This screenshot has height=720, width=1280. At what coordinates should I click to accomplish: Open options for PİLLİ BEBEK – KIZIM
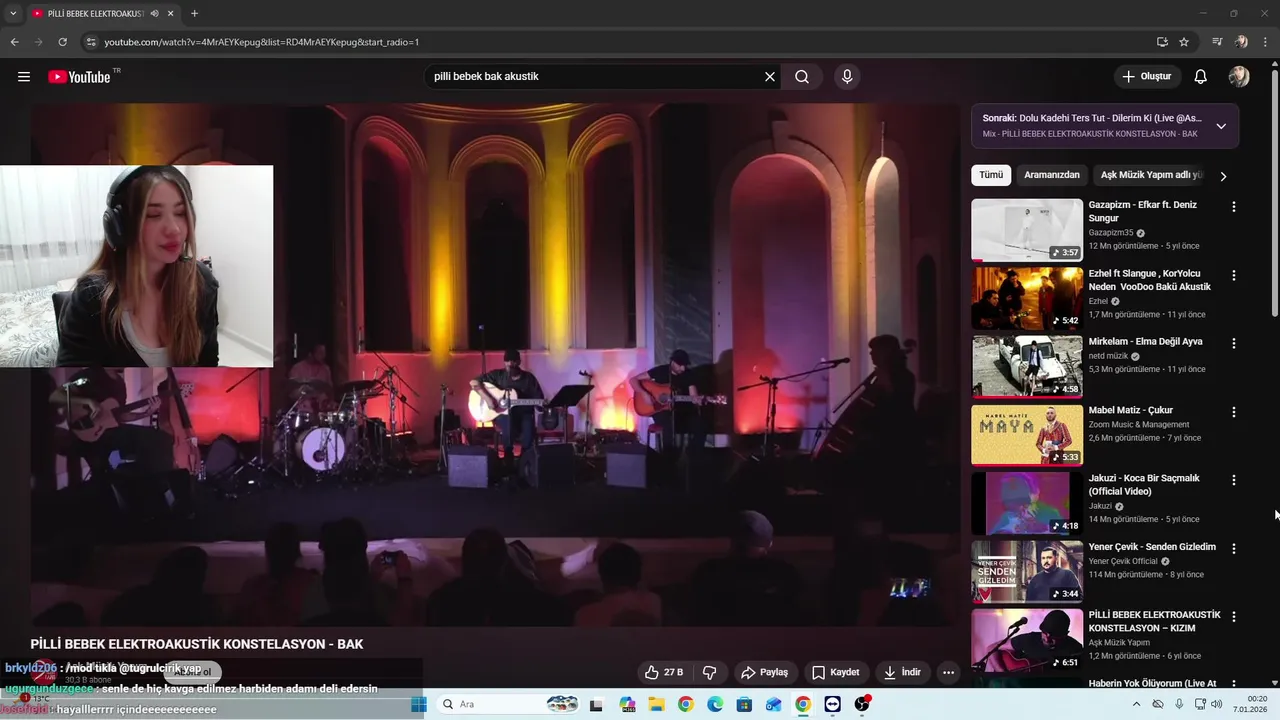[x=1234, y=617]
